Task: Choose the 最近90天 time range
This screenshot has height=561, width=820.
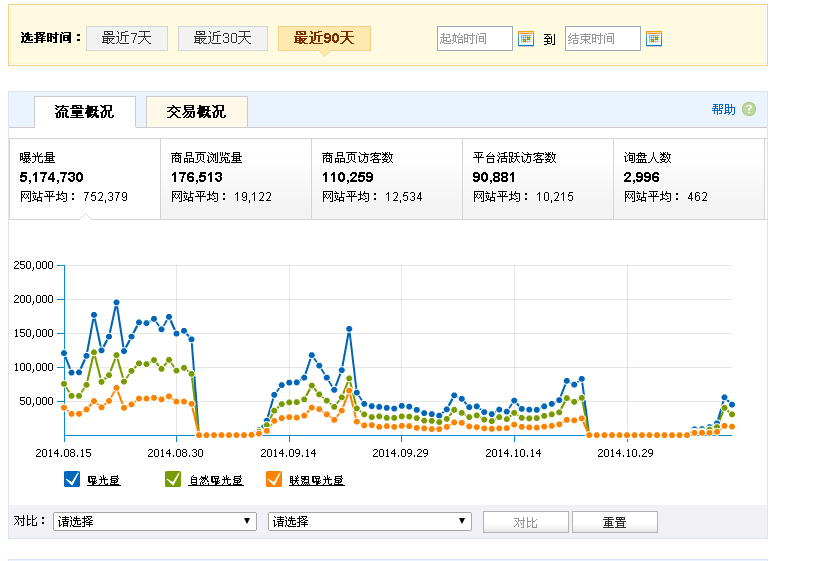Action: click(x=324, y=38)
